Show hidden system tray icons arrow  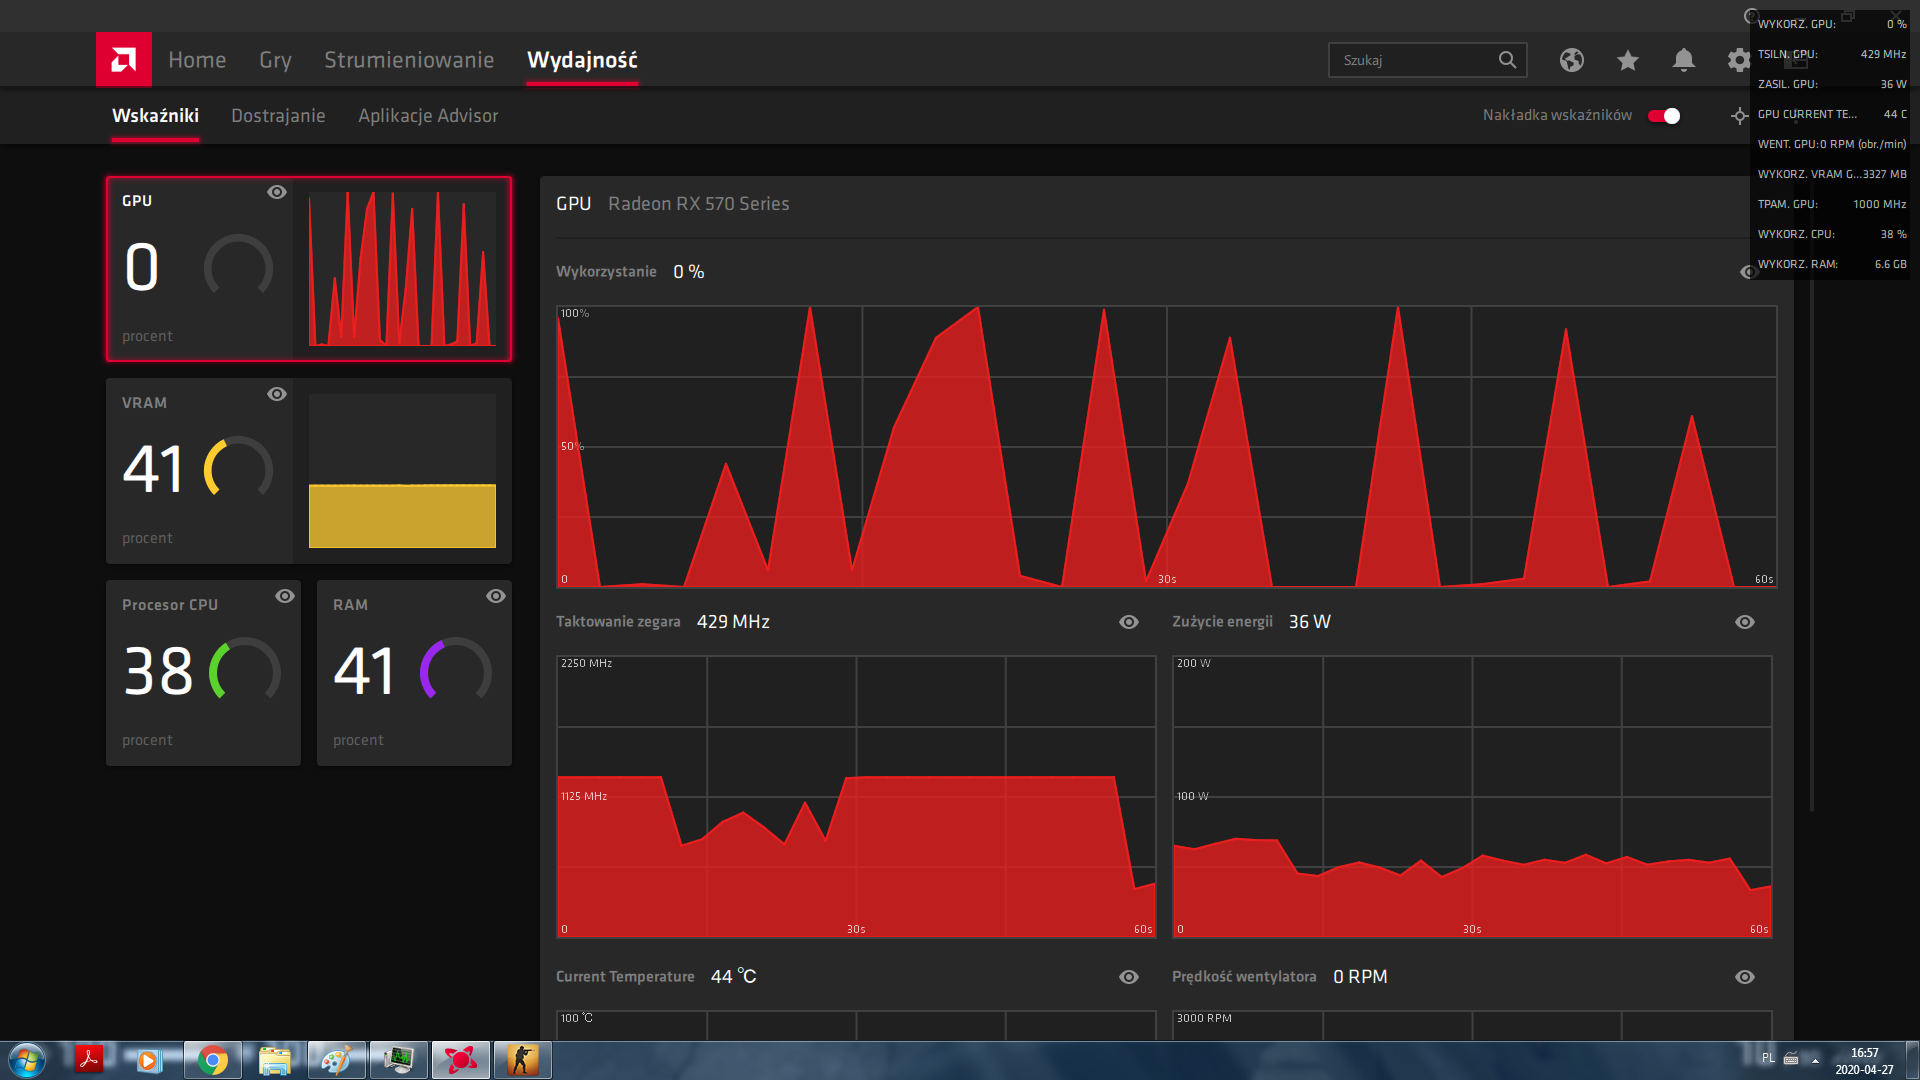[x=1815, y=1060]
